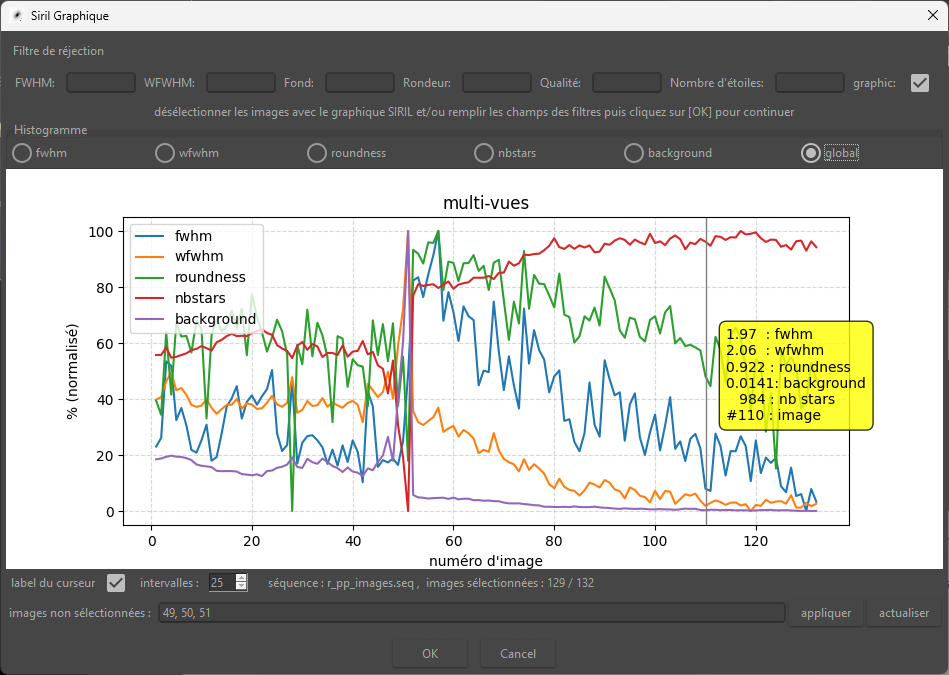Click the Siril app icon in title bar
This screenshot has height=675, width=949.
18,16
